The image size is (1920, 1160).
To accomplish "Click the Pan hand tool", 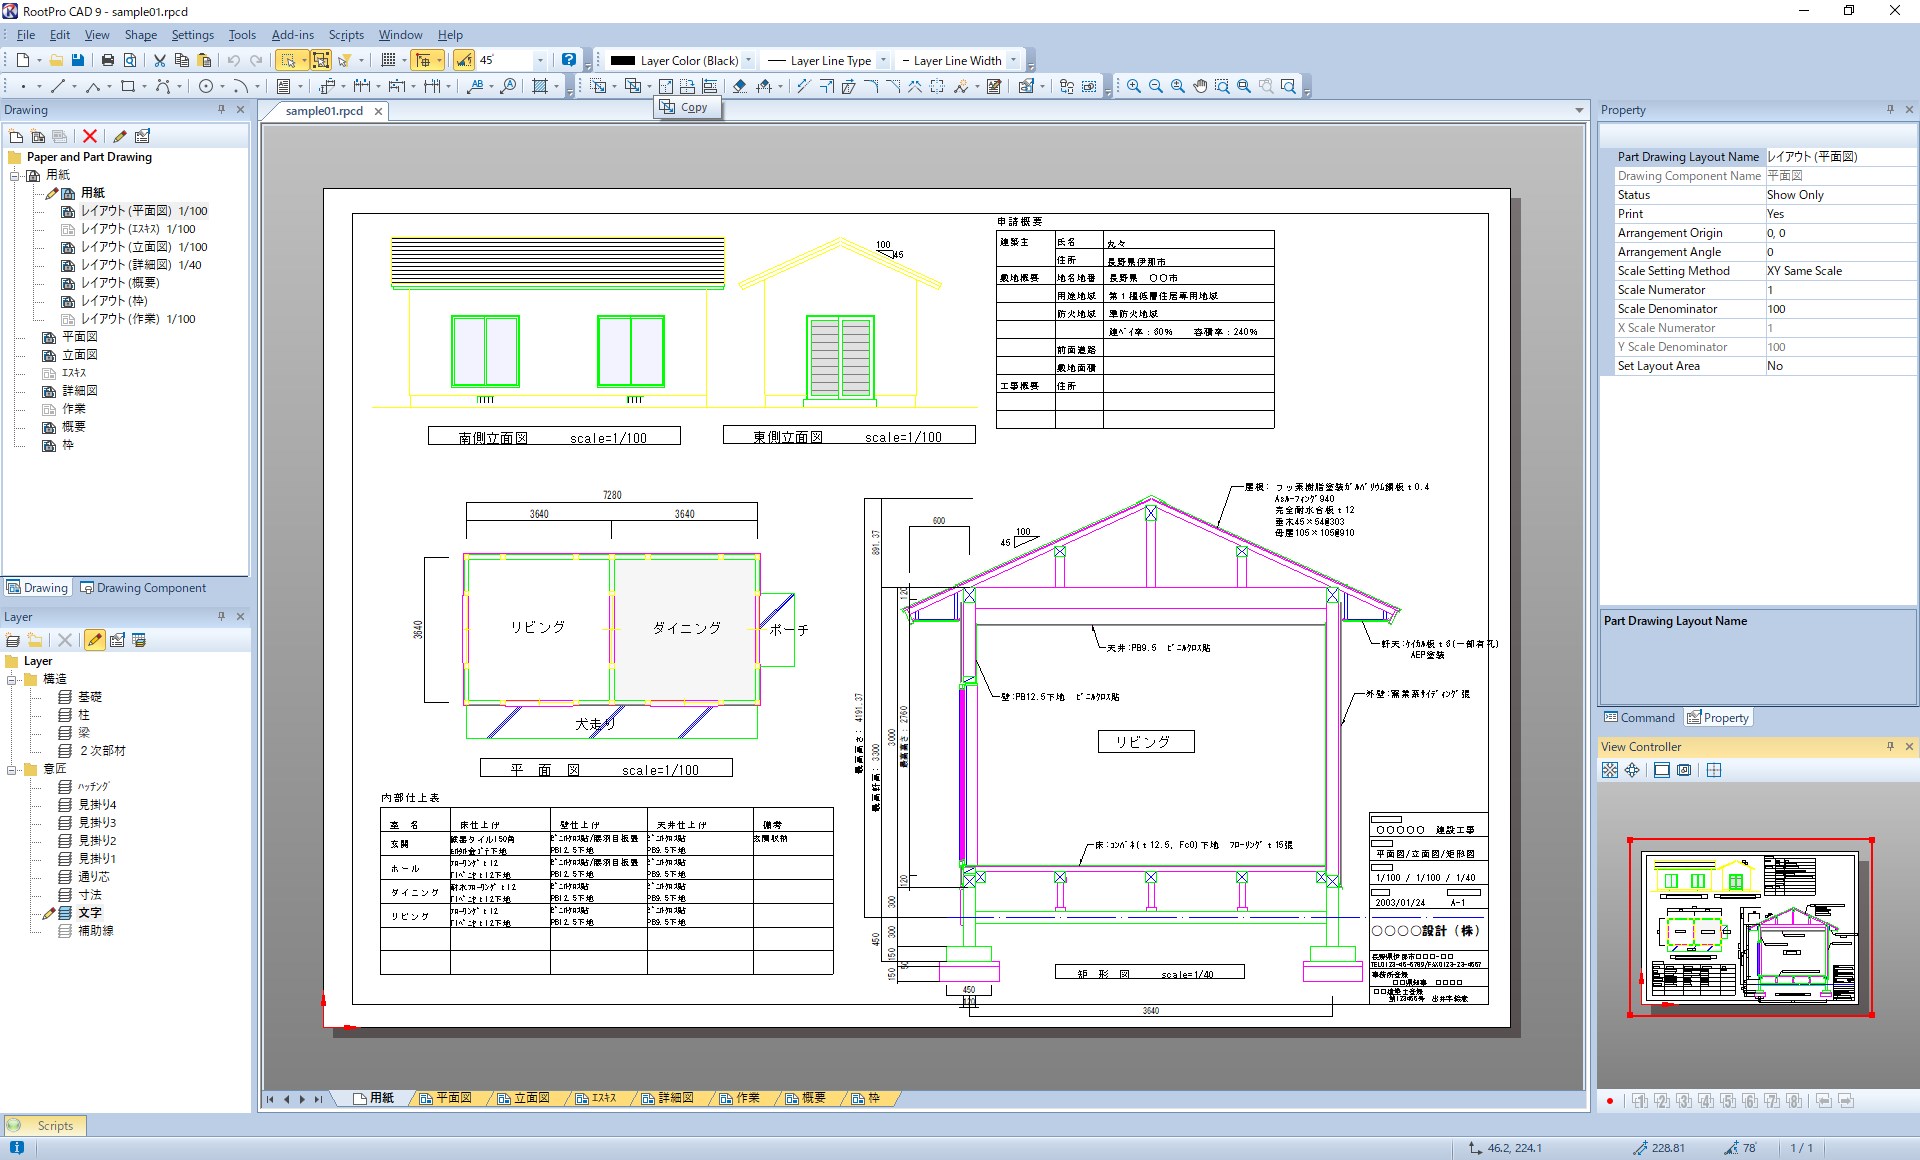I will pos(1200,86).
